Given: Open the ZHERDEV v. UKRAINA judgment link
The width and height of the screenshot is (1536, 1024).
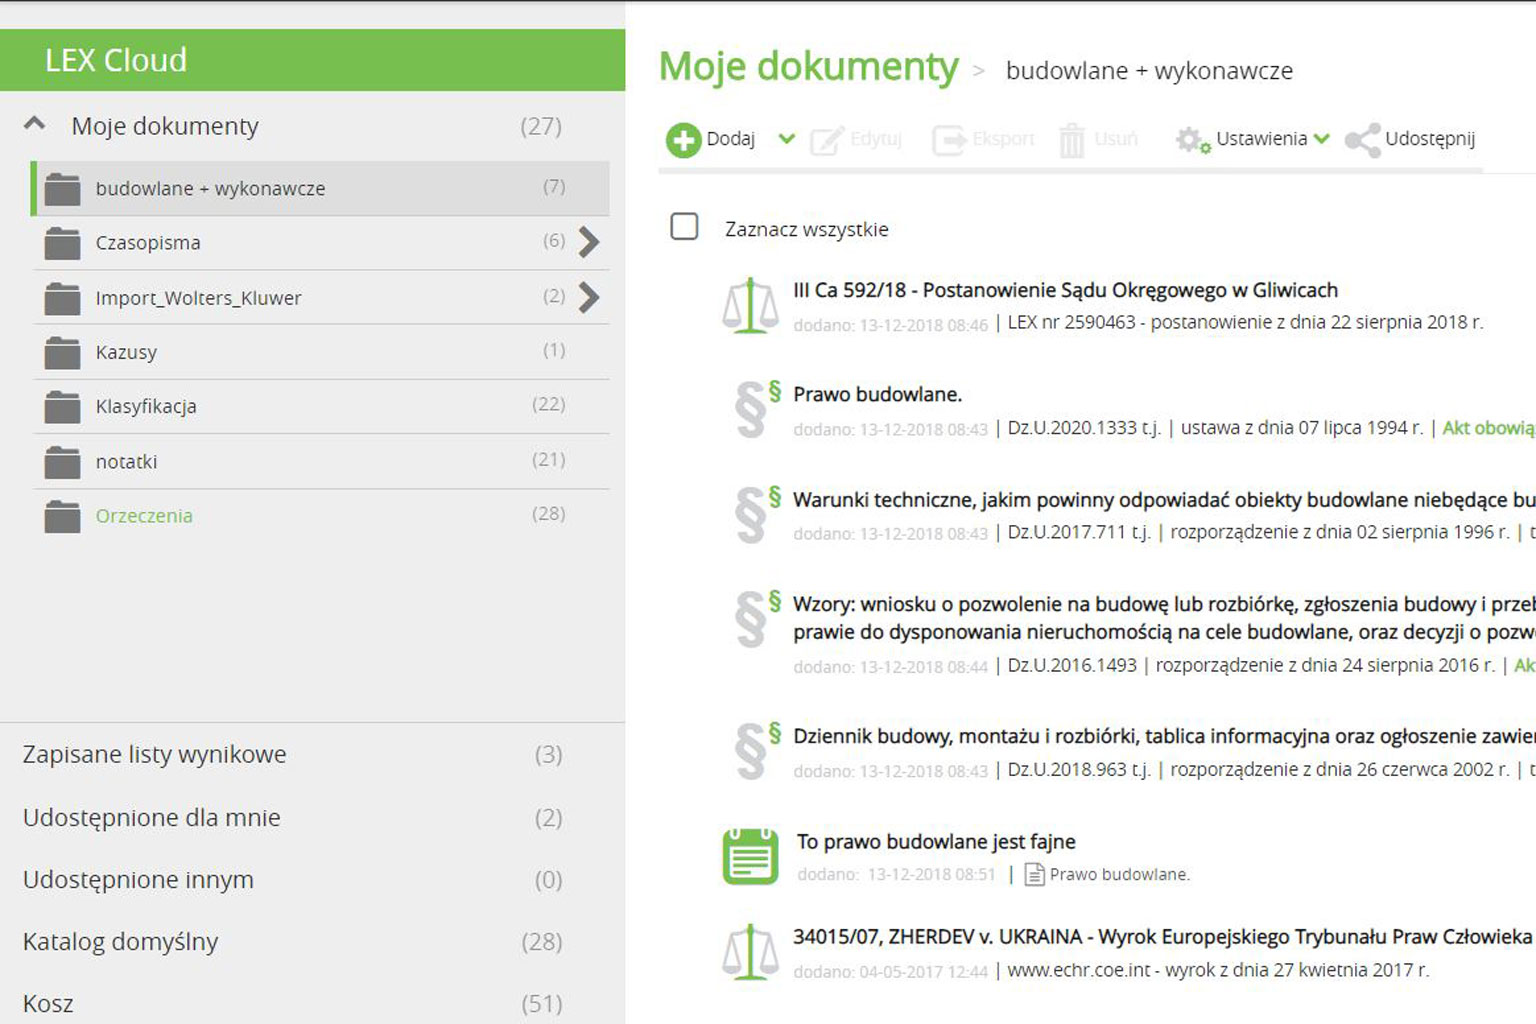Looking at the screenshot, I should point(1161,937).
